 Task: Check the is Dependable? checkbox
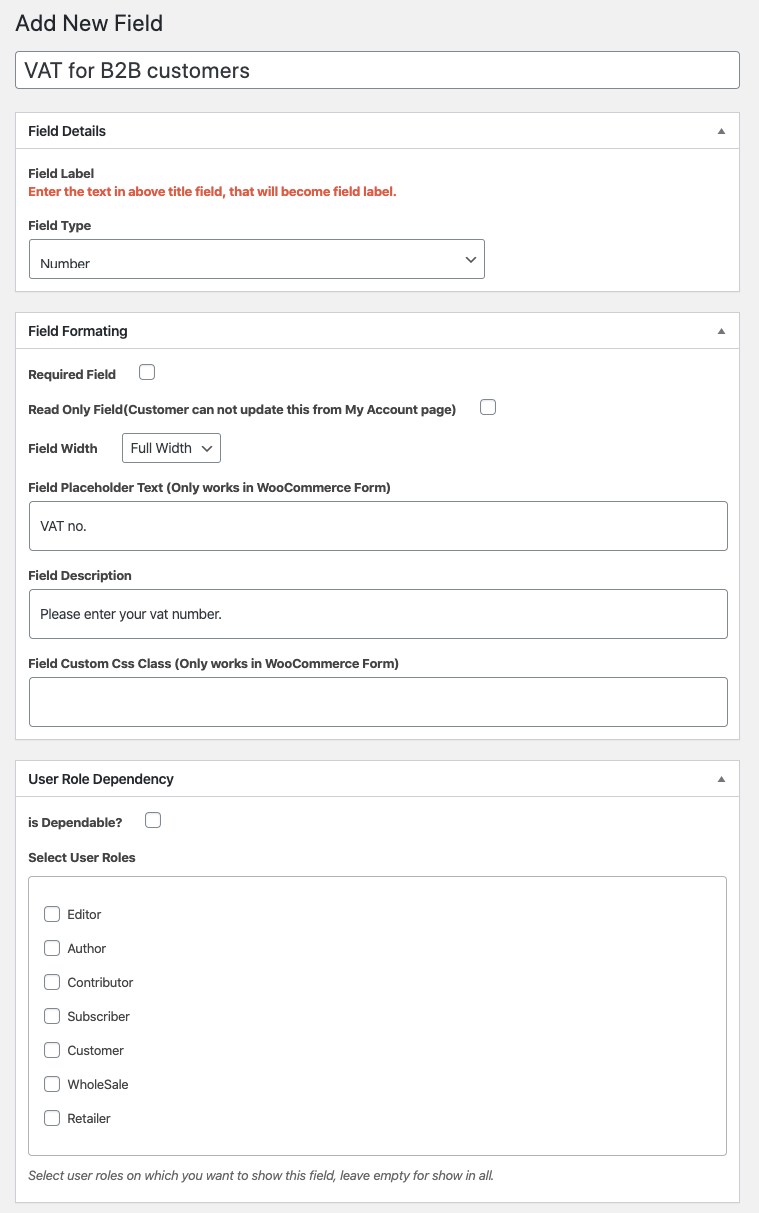153,821
